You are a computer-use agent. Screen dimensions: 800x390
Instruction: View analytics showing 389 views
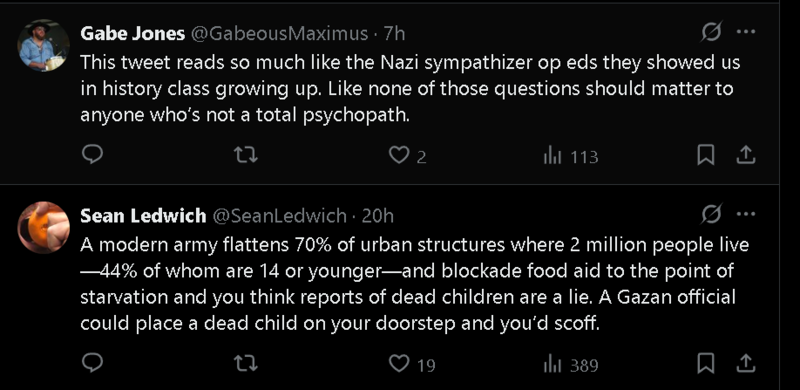click(x=570, y=364)
